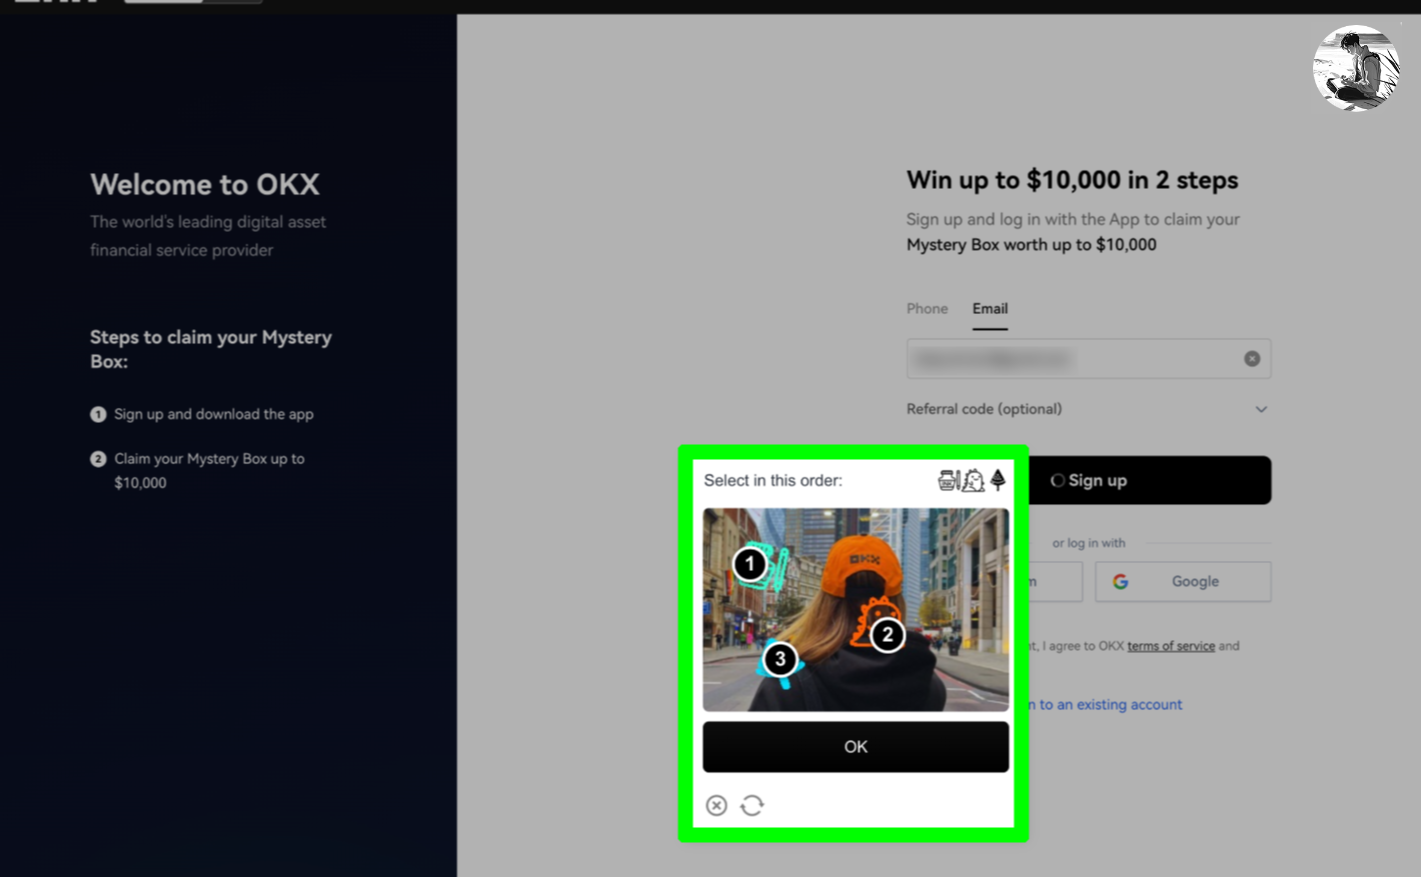Click the Google logo in the login button

coord(1120,581)
